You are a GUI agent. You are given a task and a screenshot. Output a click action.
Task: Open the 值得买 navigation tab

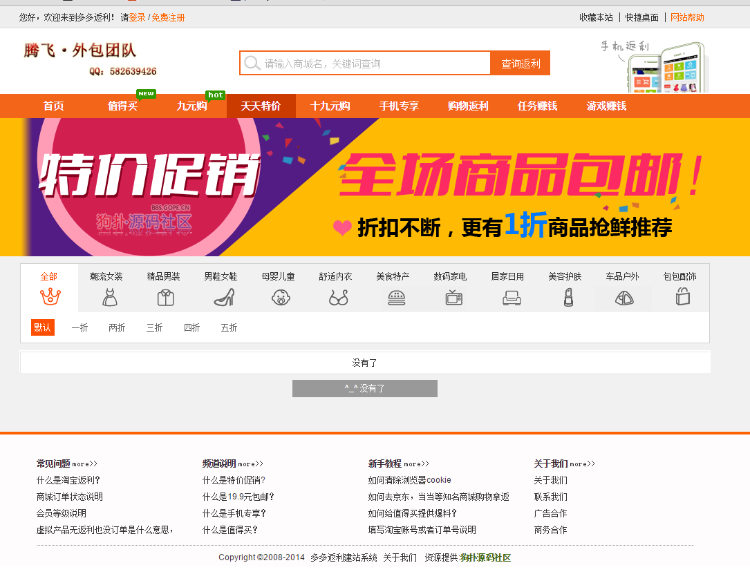pyautogui.click(x=122, y=106)
